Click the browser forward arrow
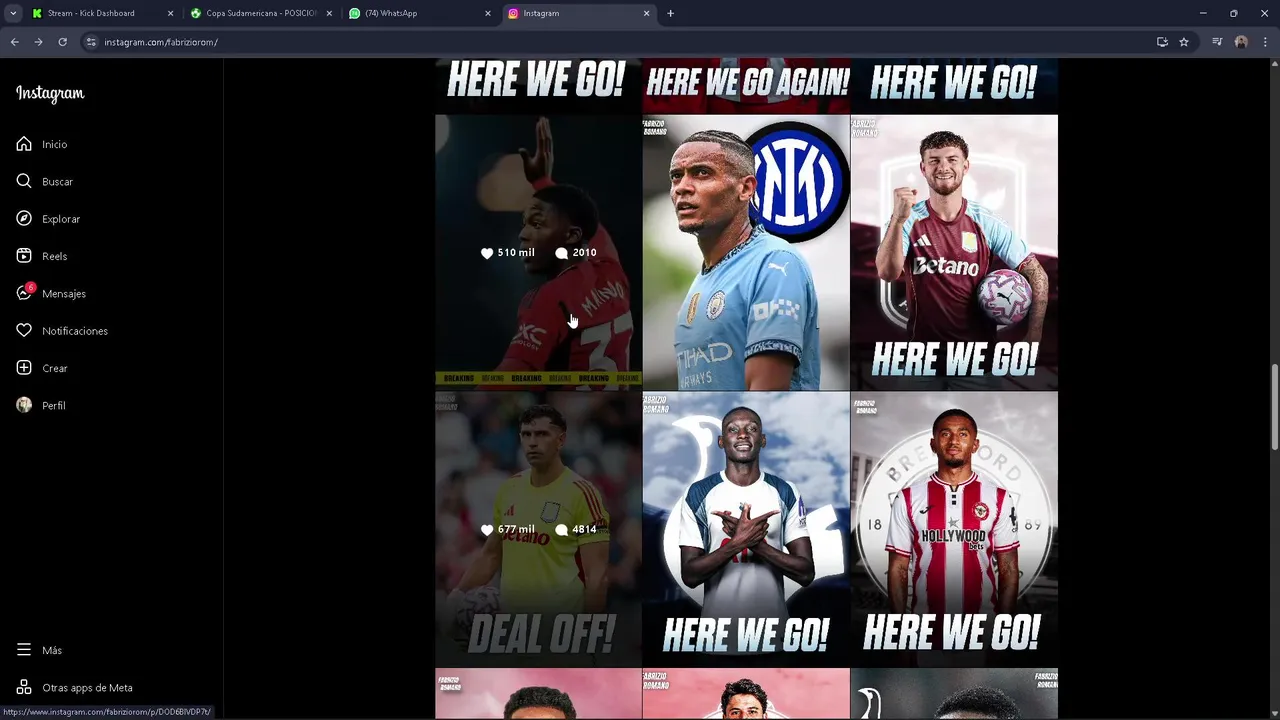This screenshot has height=720, width=1280. point(38,42)
